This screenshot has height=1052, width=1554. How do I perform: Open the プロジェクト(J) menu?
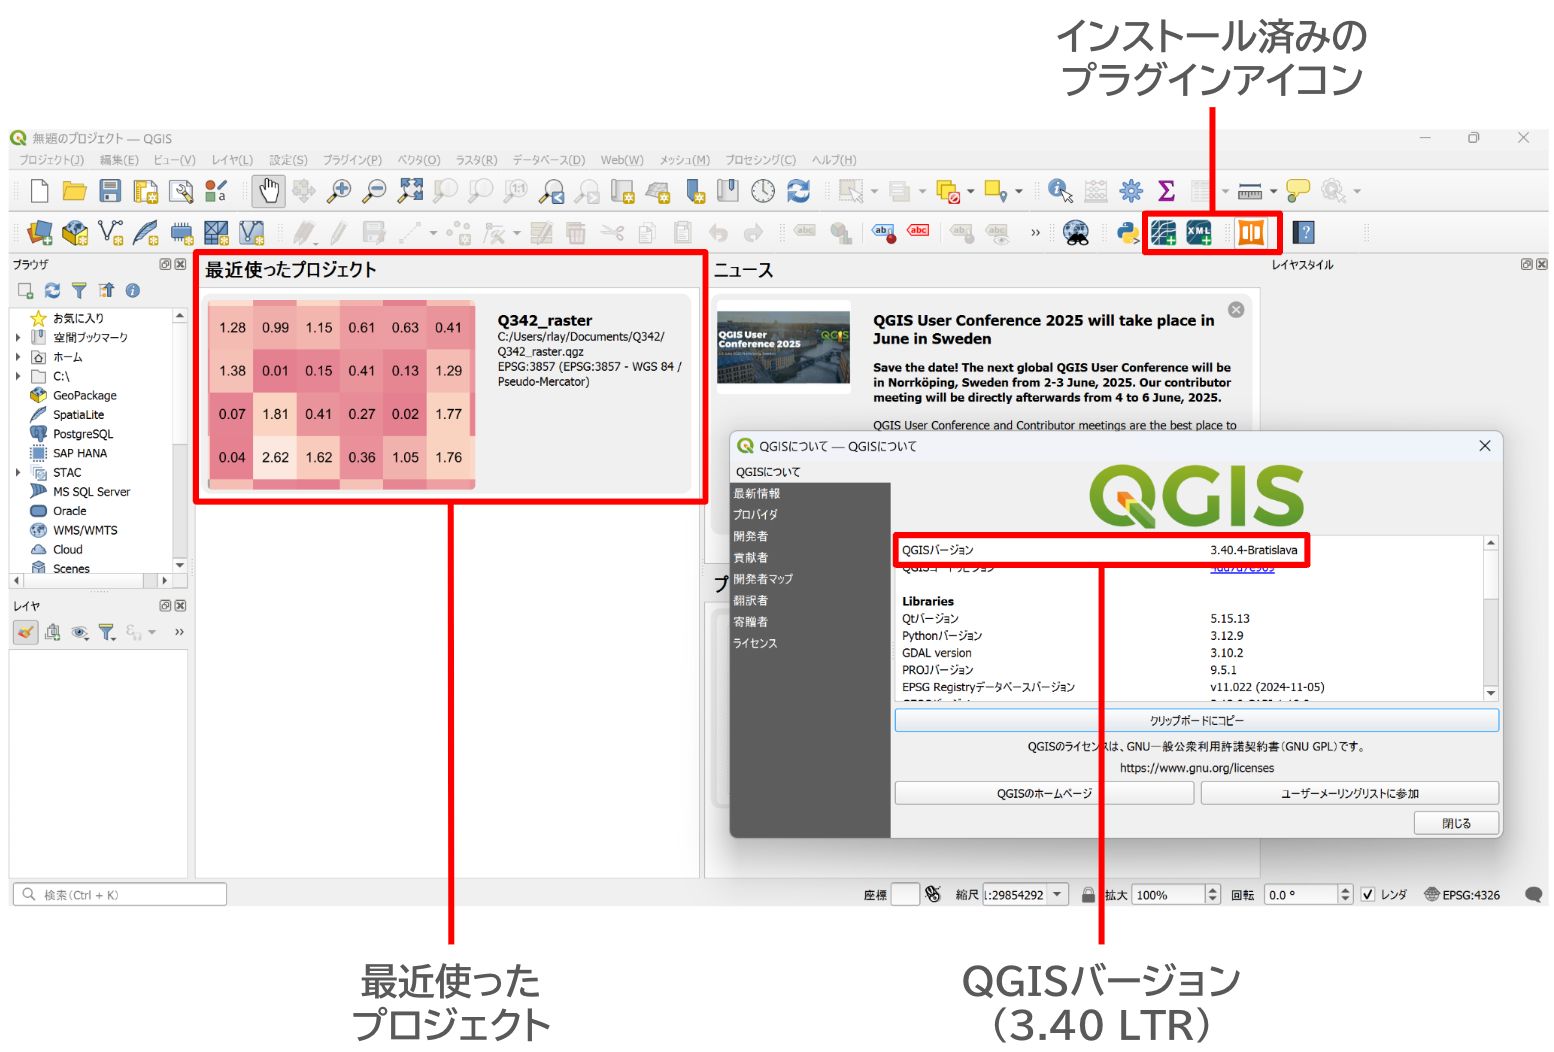(51, 160)
